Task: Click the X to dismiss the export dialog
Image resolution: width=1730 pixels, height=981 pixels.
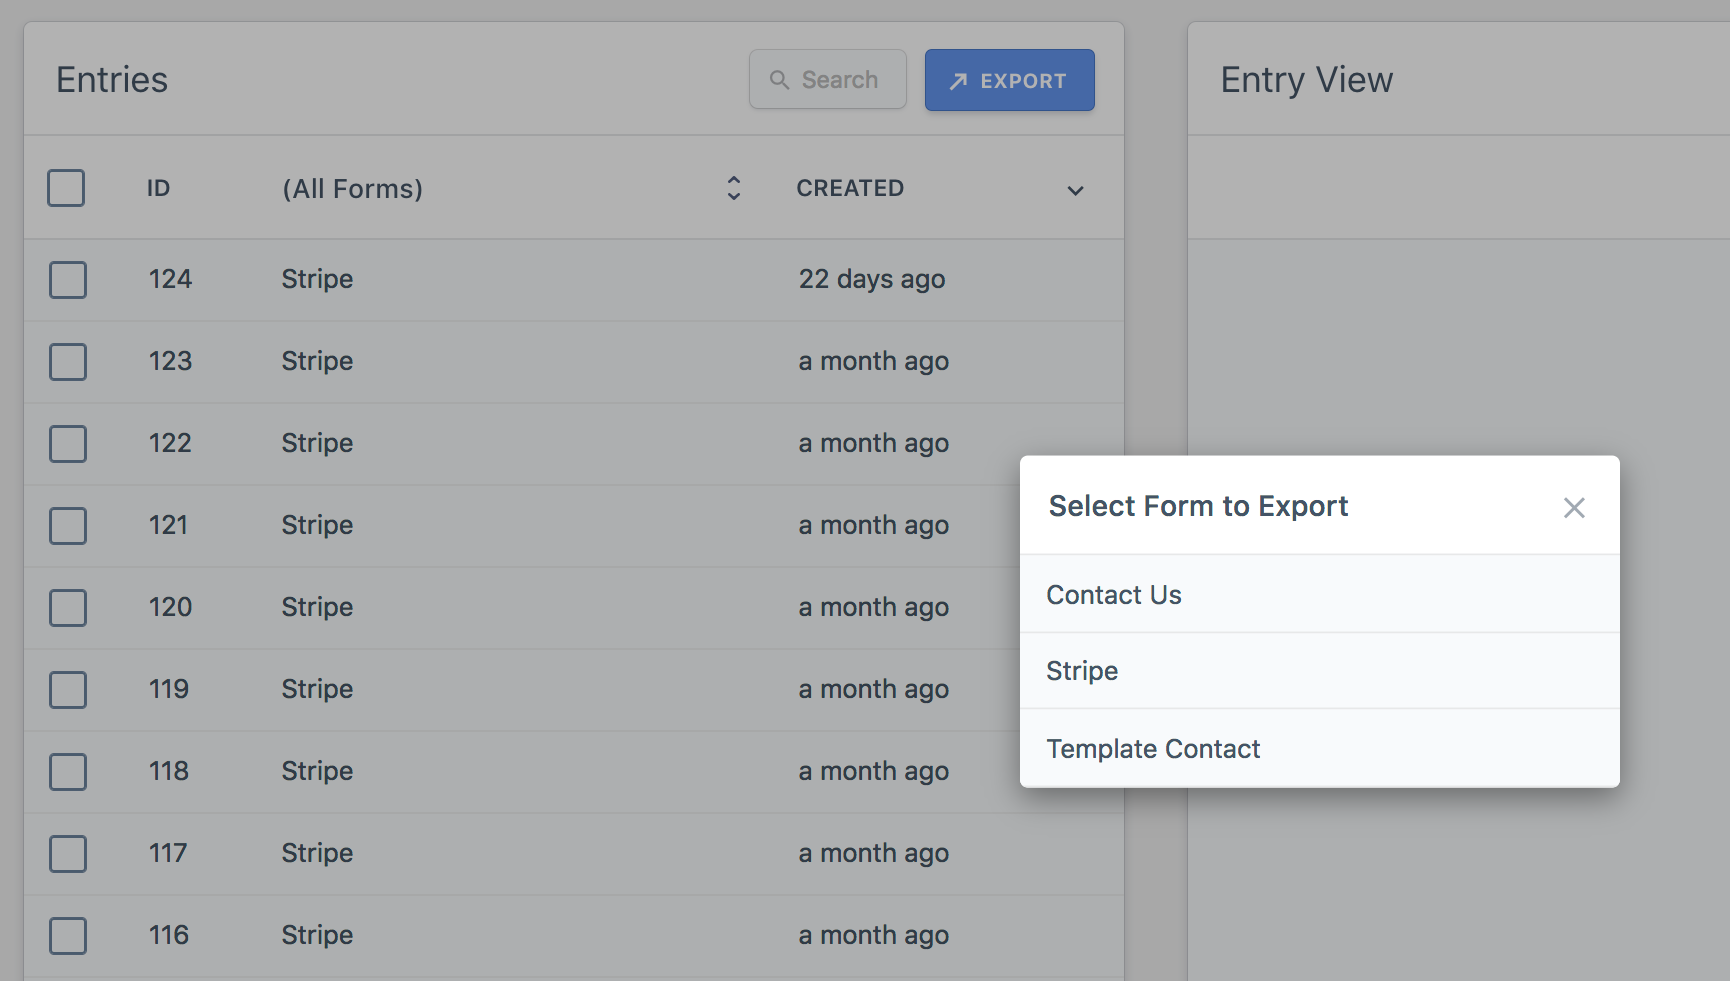Action: pyautogui.click(x=1574, y=508)
